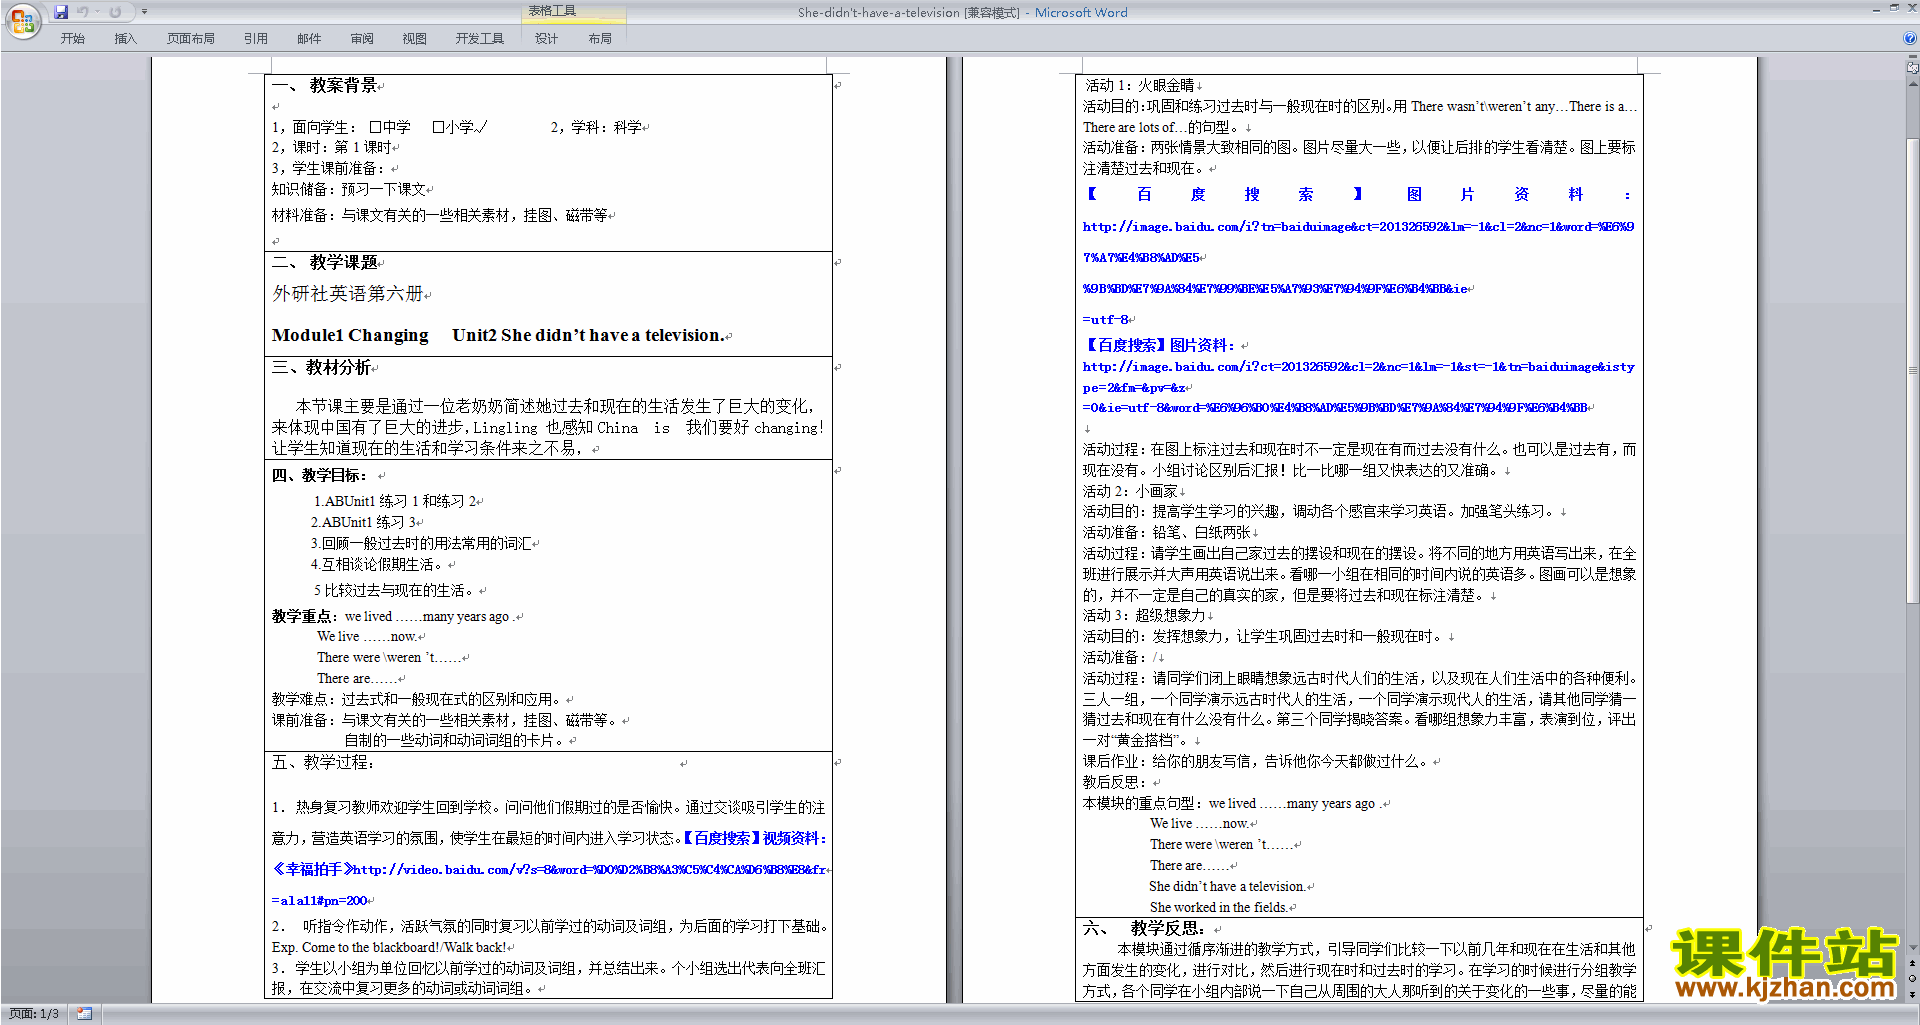The width and height of the screenshot is (1920, 1025).
Task: Open the Office button menu
Action: (22, 20)
